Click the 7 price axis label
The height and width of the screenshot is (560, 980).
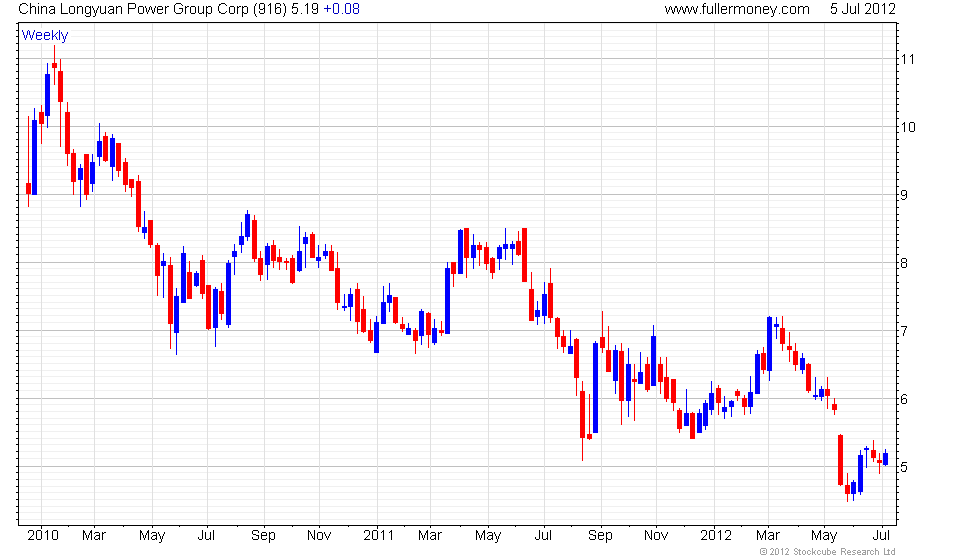tap(904, 331)
